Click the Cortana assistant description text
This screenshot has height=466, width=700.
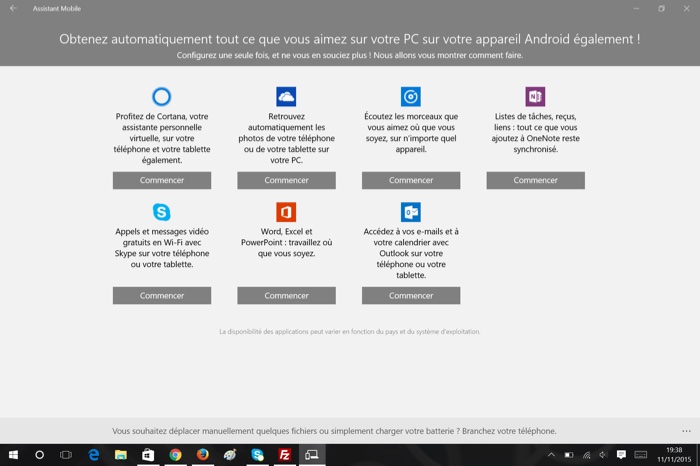[162, 138]
